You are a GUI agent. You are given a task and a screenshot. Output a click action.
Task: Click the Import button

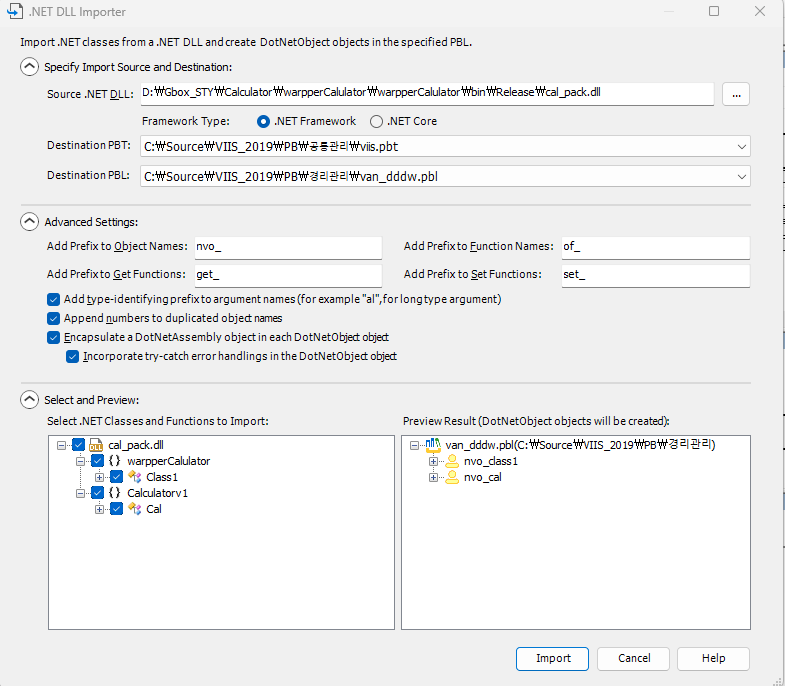(552, 658)
